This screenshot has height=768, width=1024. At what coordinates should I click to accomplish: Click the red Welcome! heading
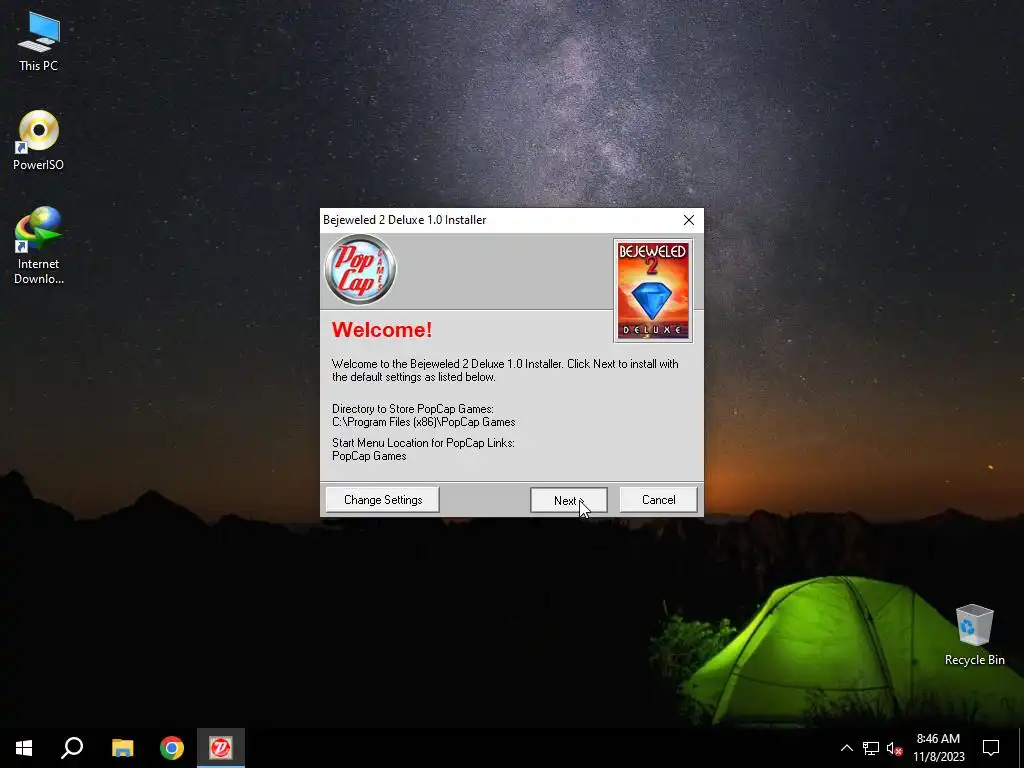pos(382,330)
